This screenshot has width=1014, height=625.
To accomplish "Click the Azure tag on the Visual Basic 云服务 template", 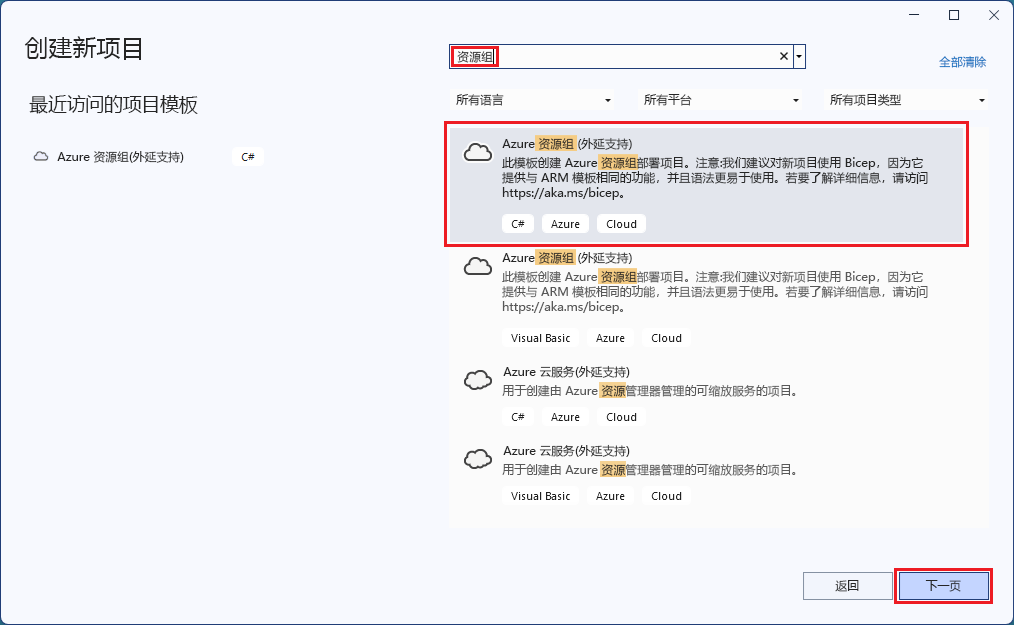I will pyautogui.click(x=610, y=495).
